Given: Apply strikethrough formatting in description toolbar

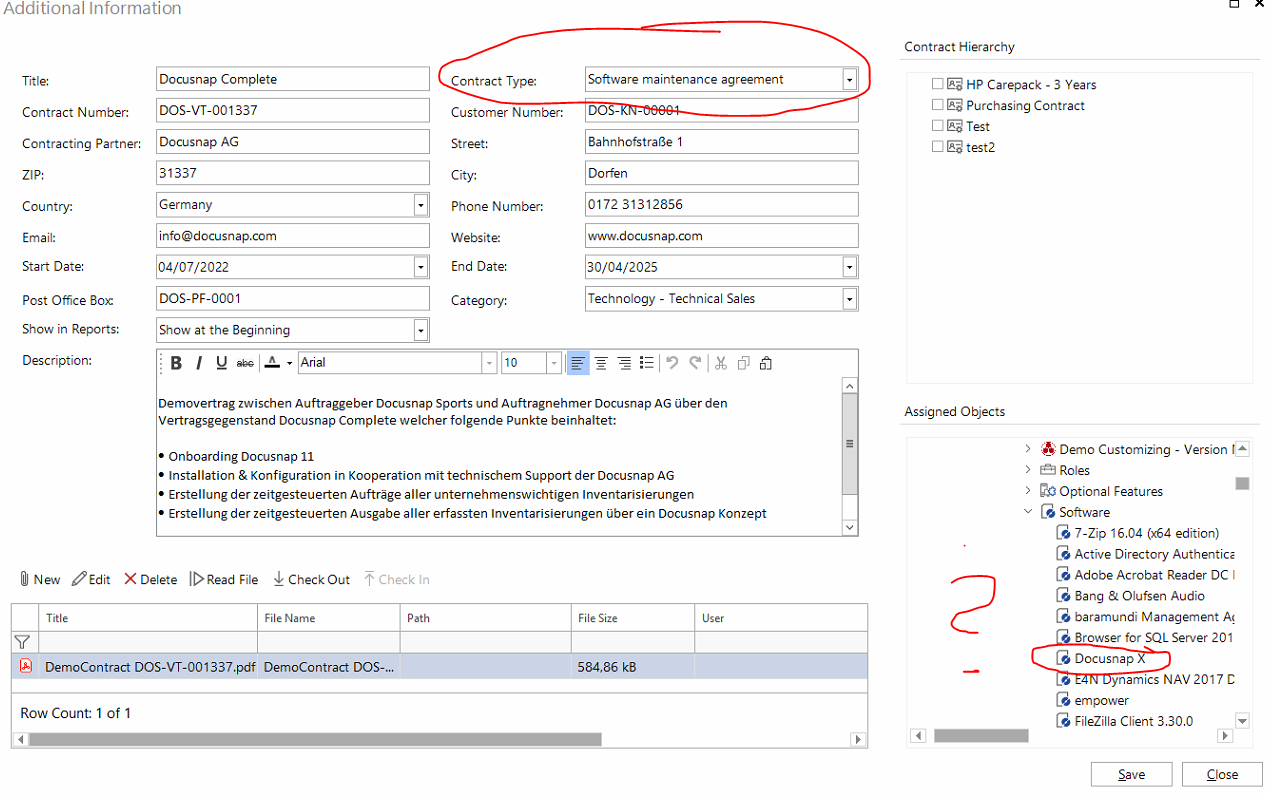Looking at the screenshot, I should 245,363.
